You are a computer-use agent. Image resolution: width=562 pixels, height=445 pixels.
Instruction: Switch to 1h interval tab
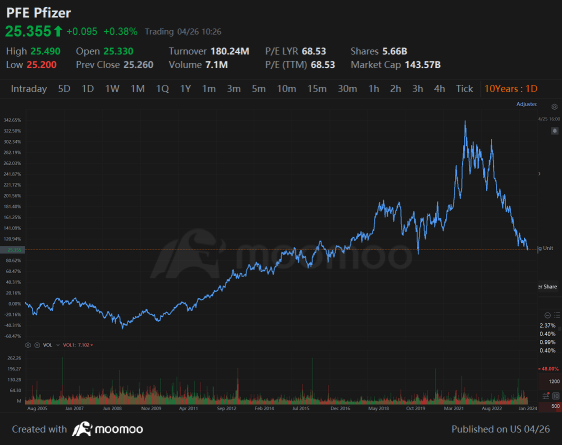tap(374, 89)
